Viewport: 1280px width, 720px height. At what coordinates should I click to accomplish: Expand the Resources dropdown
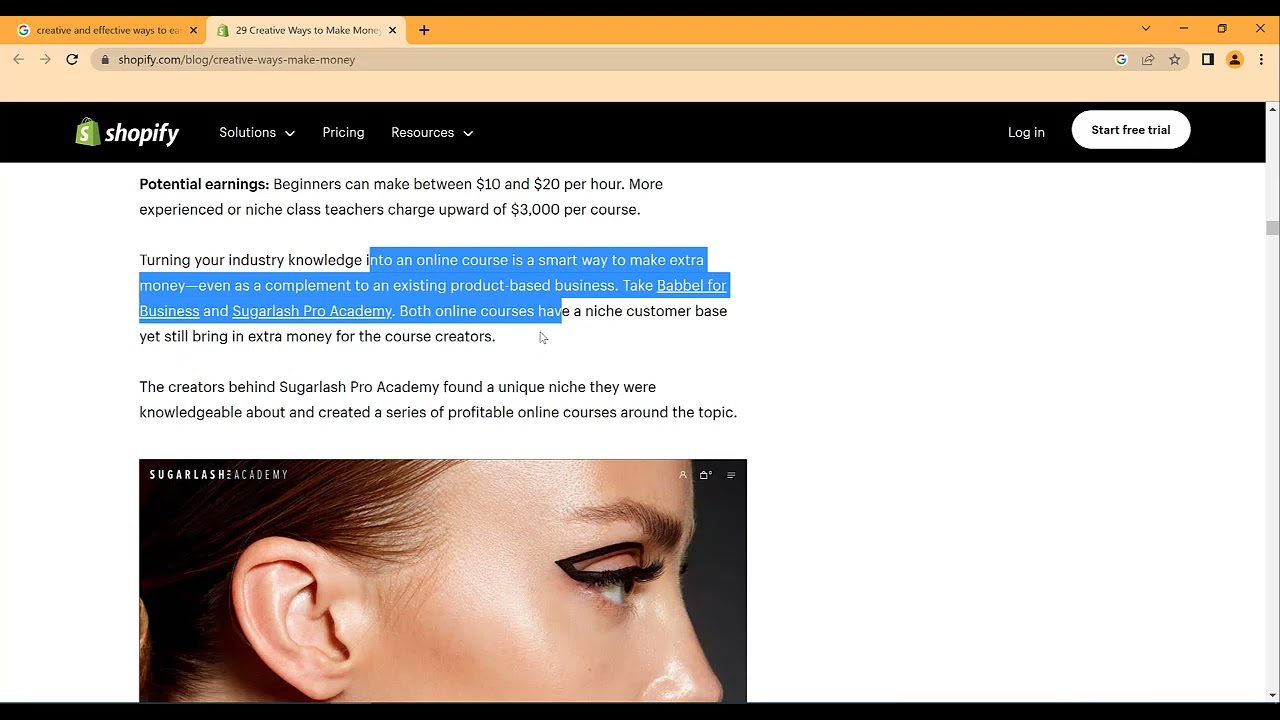point(432,132)
